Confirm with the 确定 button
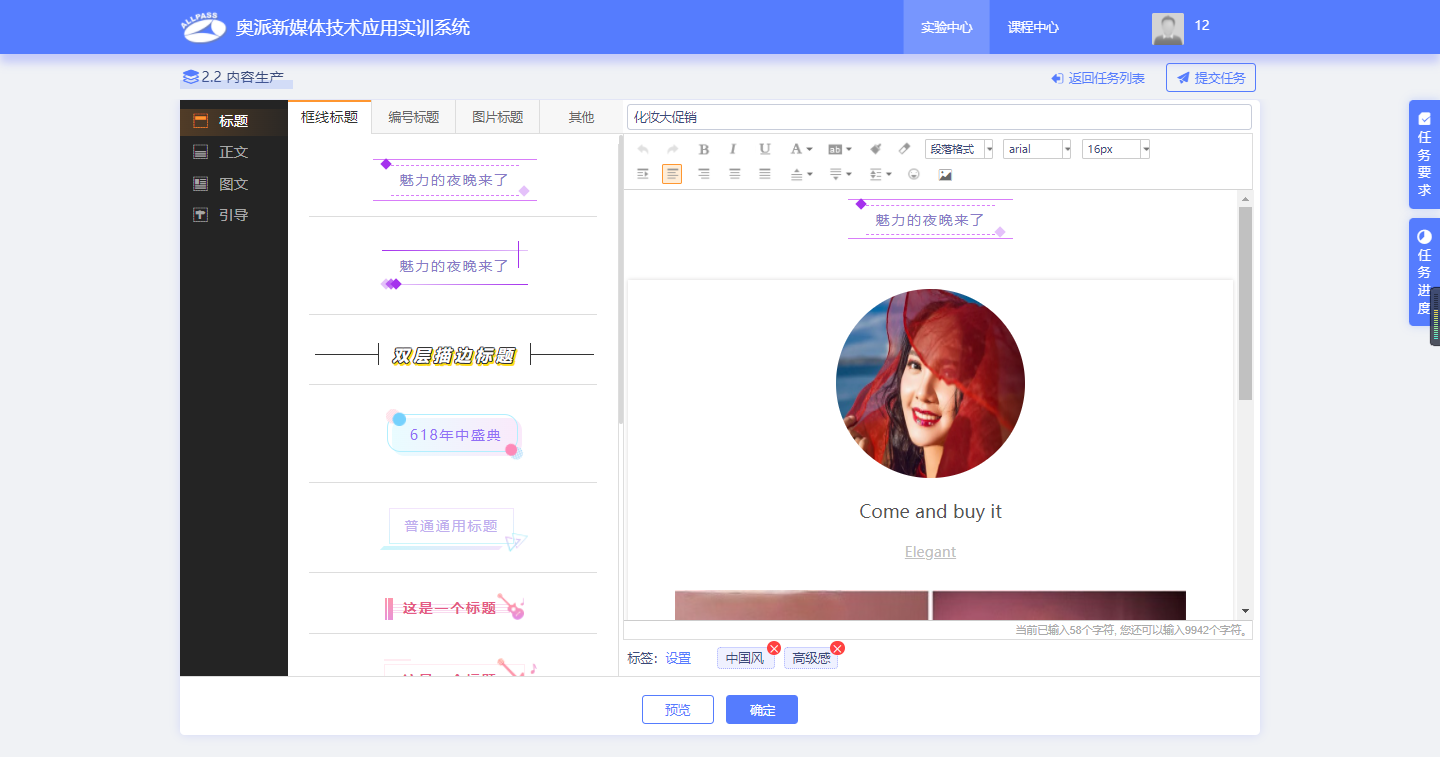Viewport: 1440px width, 757px height. pos(762,709)
